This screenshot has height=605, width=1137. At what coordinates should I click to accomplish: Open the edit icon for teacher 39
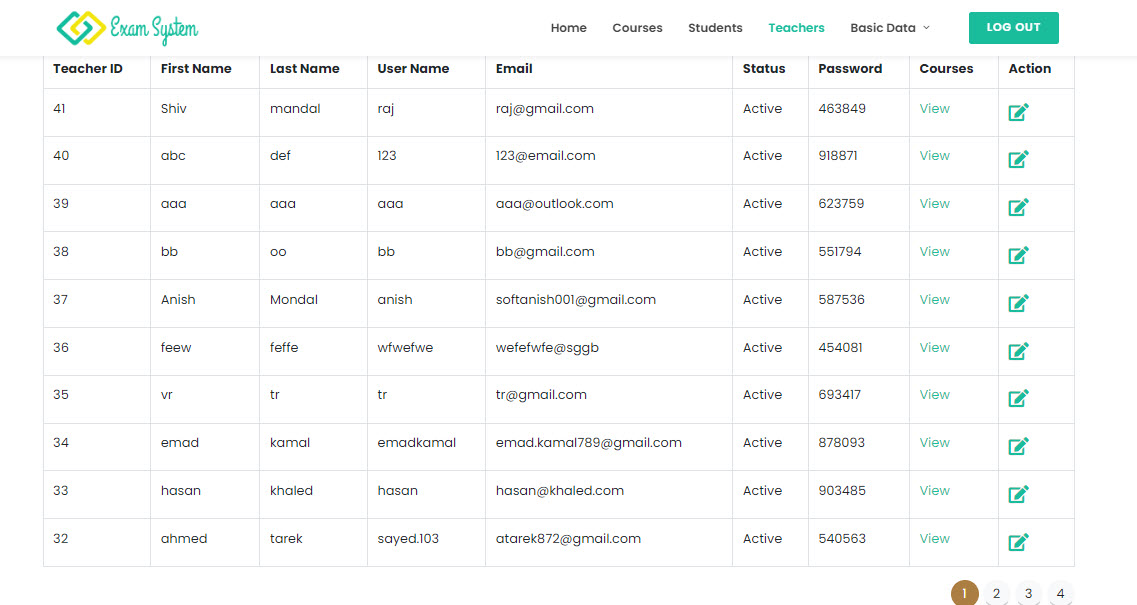1018,207
